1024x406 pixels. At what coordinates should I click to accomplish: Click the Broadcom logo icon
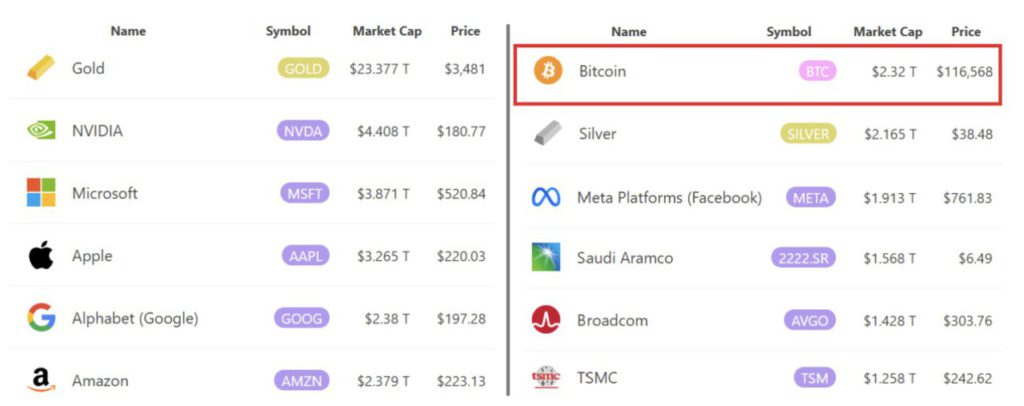tap(546, 320)
